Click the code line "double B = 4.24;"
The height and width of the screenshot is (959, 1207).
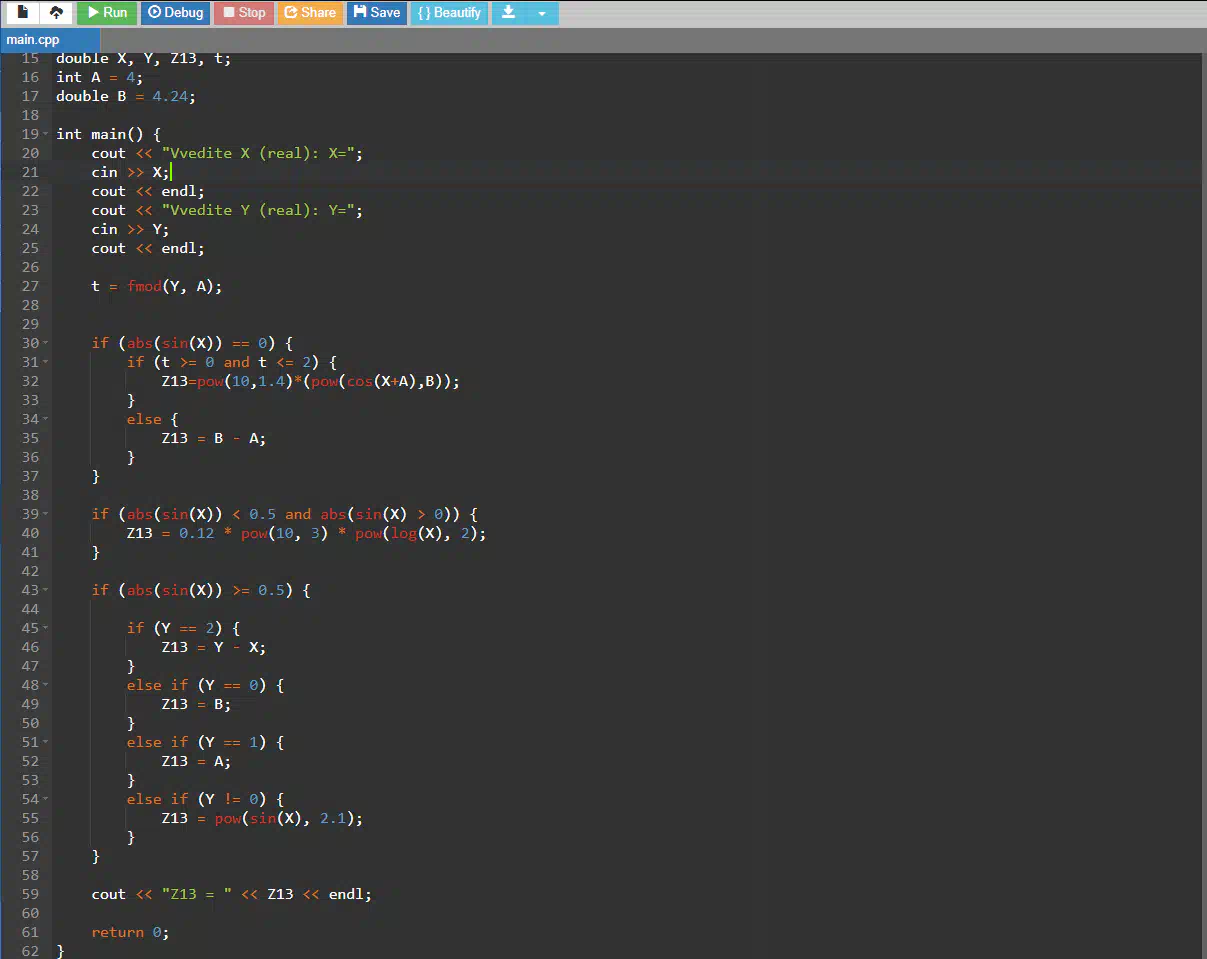(x=126, y=96)
